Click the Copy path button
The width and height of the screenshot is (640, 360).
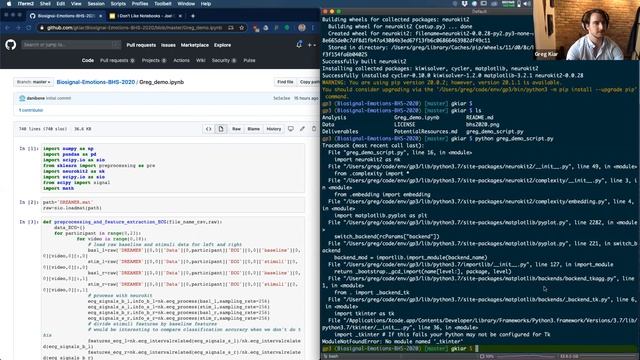(x=309, y=82)
